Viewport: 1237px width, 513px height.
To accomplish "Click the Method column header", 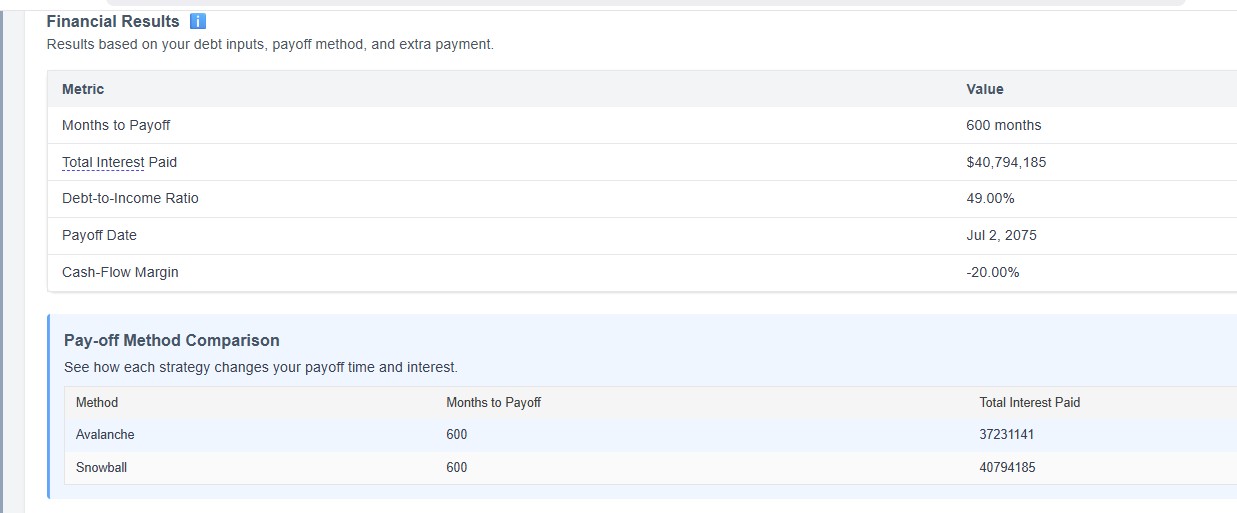I will point(97,402).
